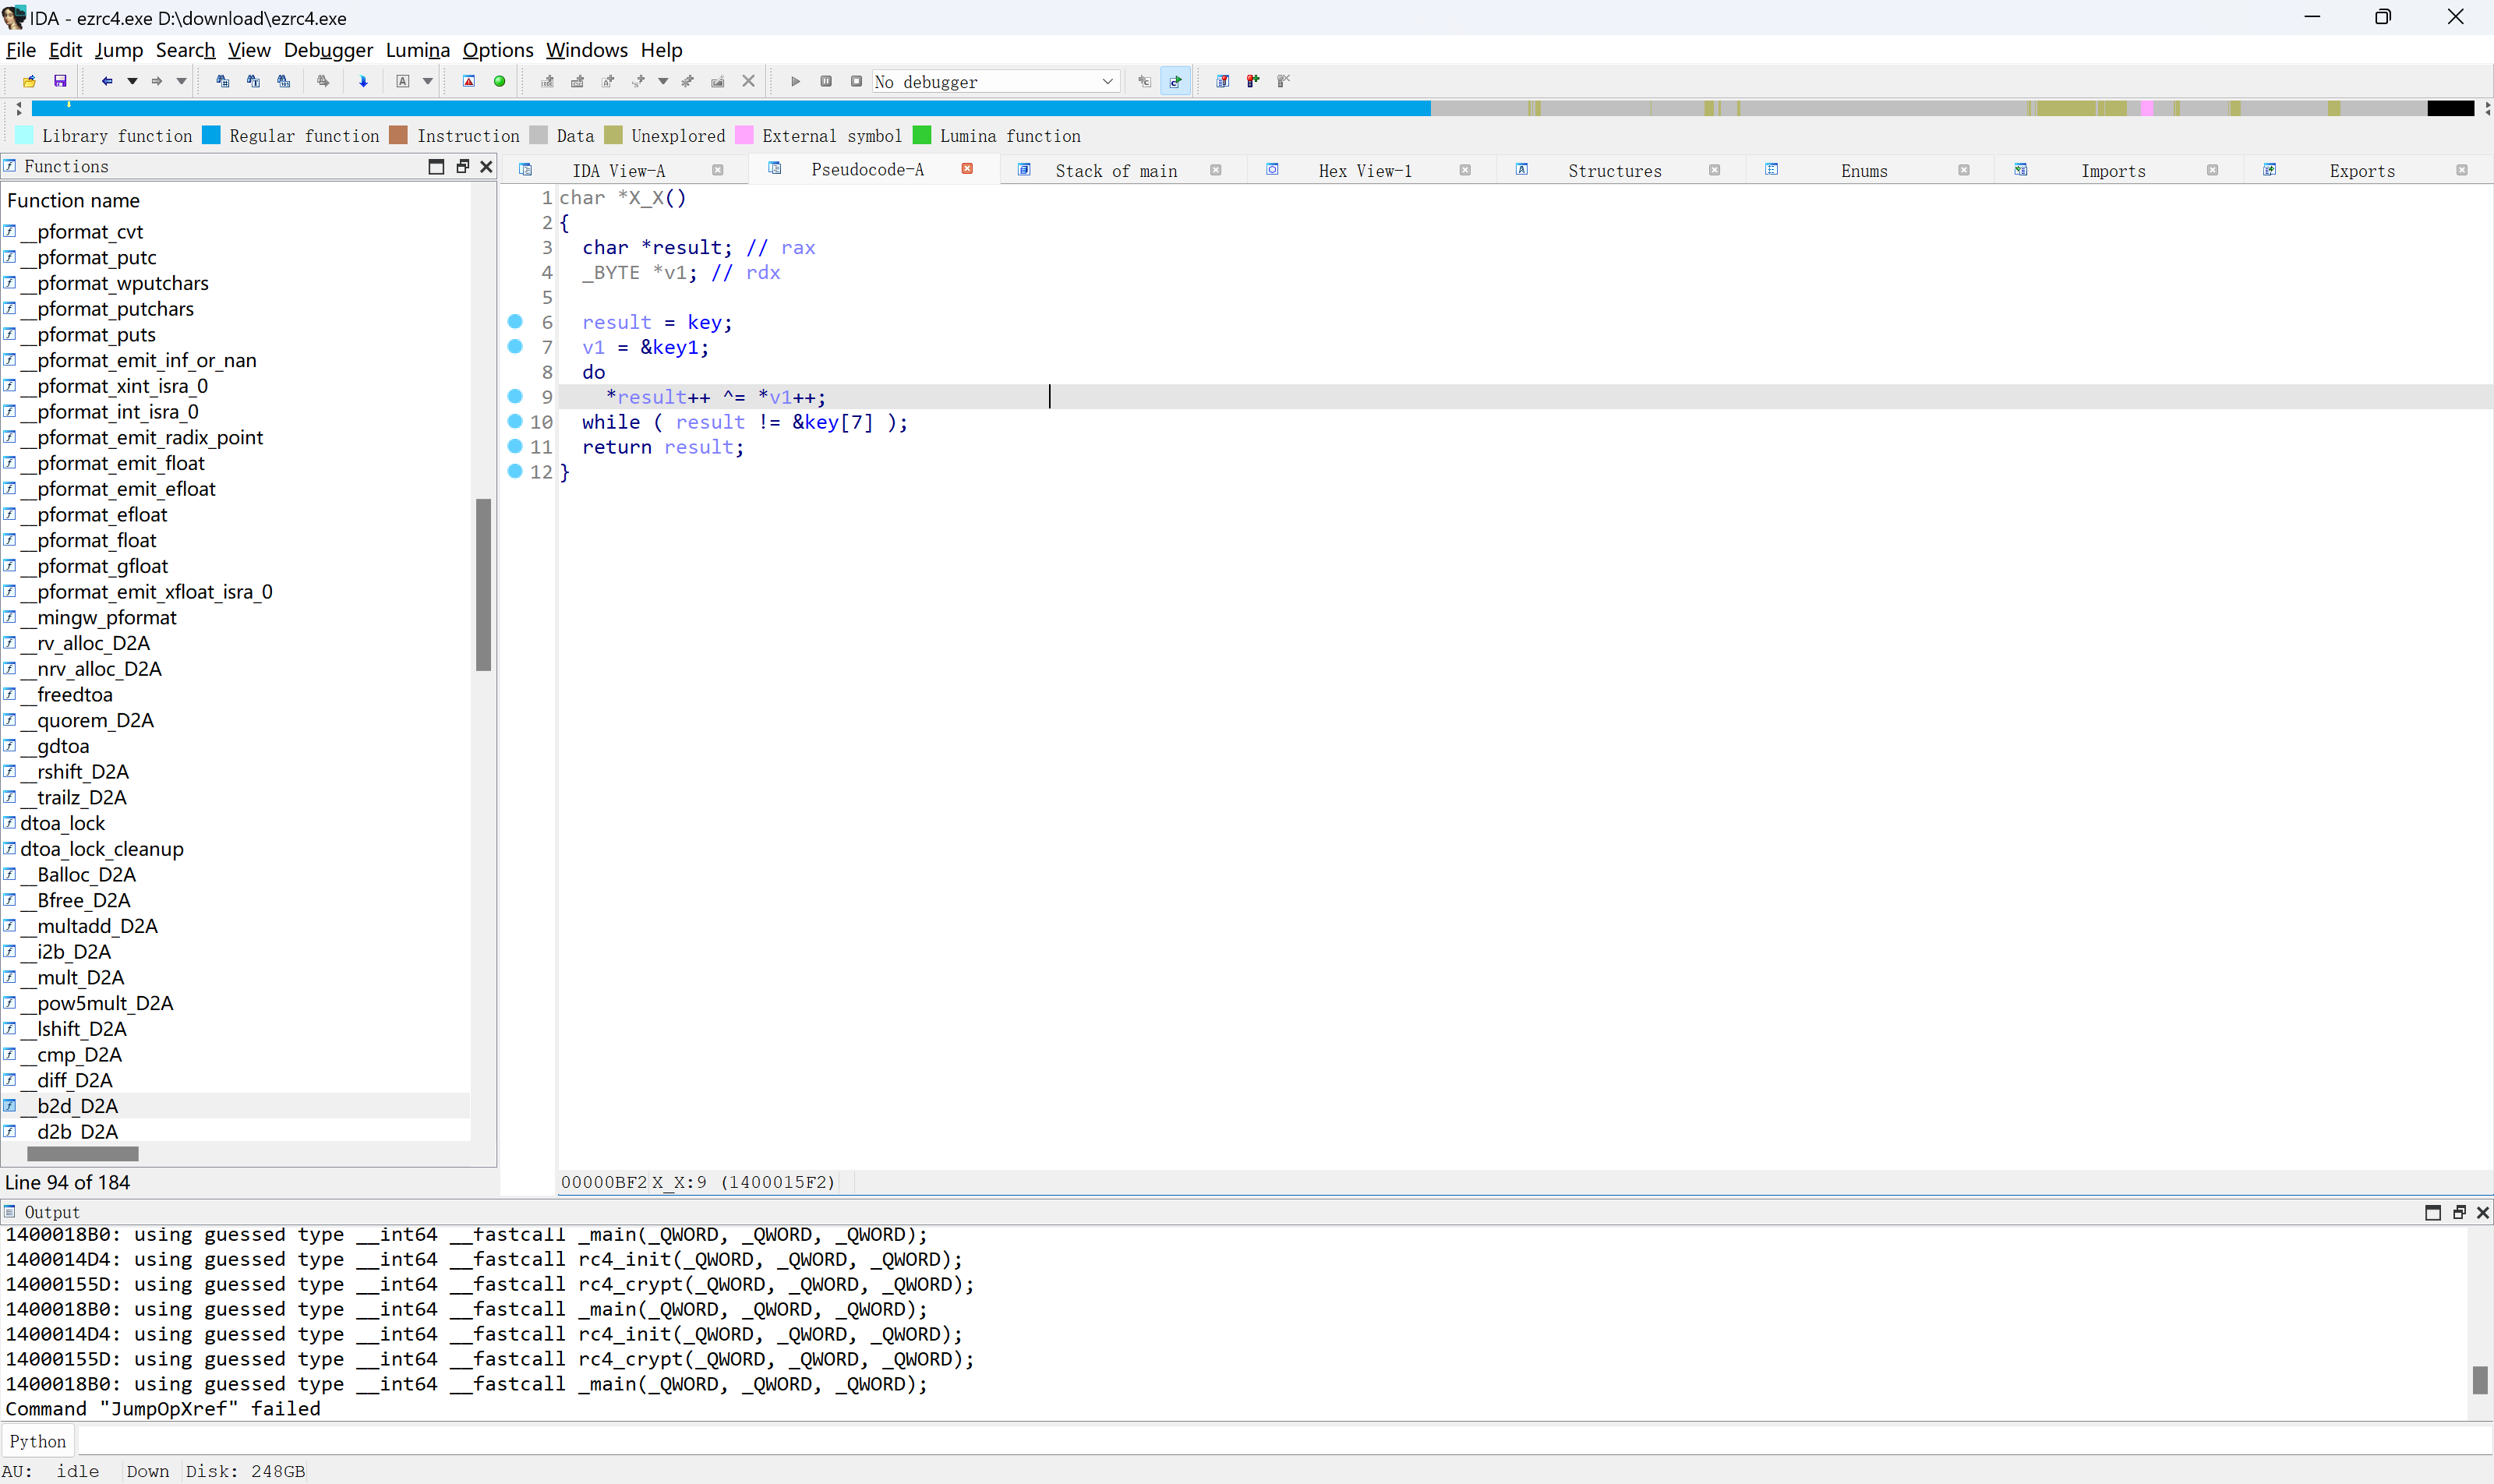Switch to the Stack of main tab
The height and width of the screenshot is (1484, 2494).
coord(1116,171)
